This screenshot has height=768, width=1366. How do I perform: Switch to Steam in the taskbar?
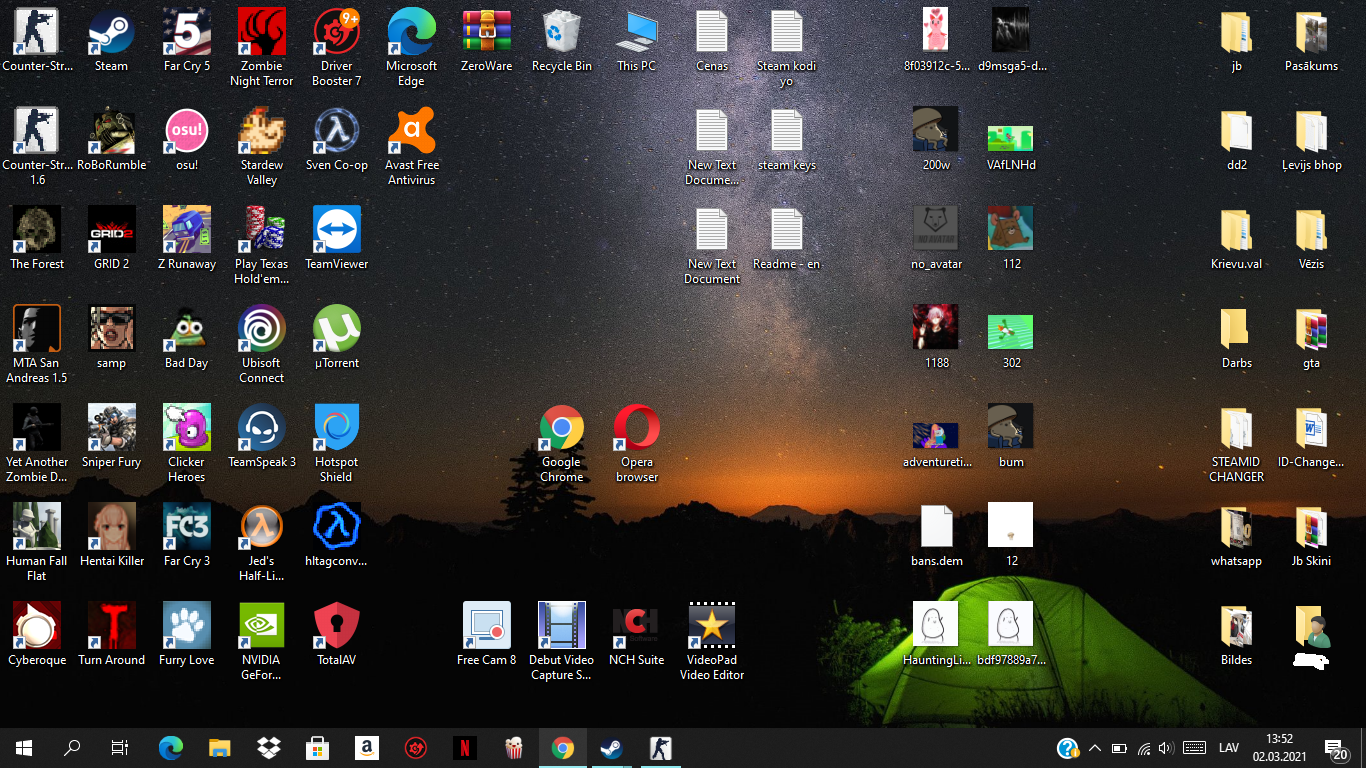pyautogui.click(x=611, y=747)
